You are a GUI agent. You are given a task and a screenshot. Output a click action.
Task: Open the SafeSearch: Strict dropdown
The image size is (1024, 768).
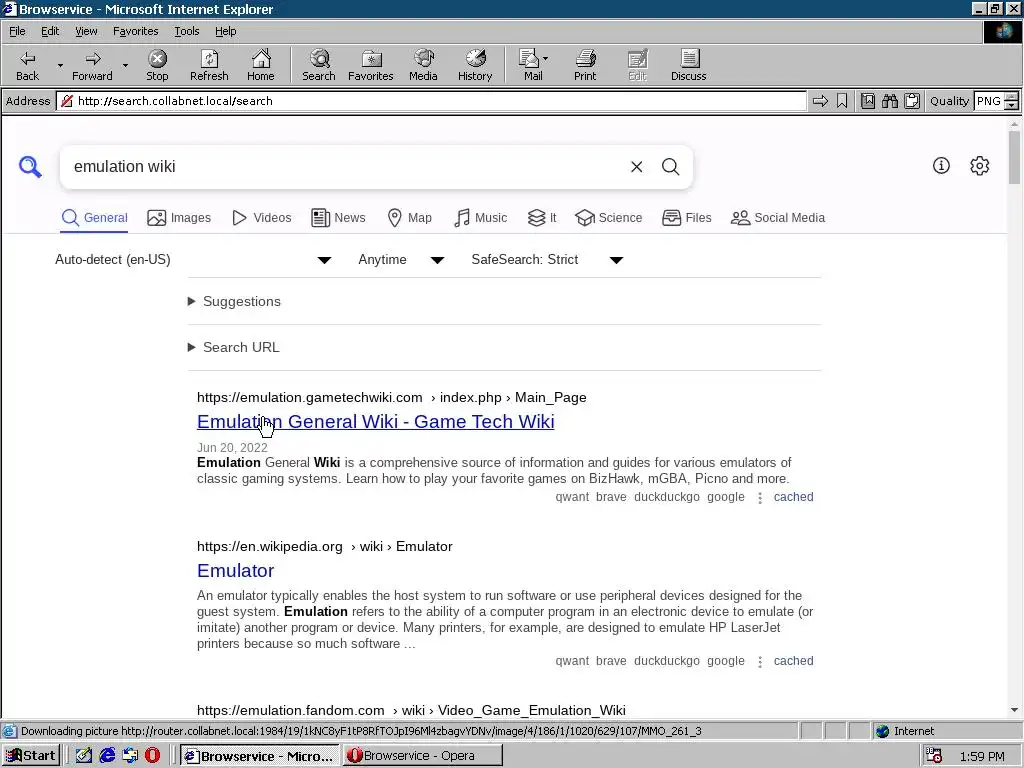pos(547,260)
